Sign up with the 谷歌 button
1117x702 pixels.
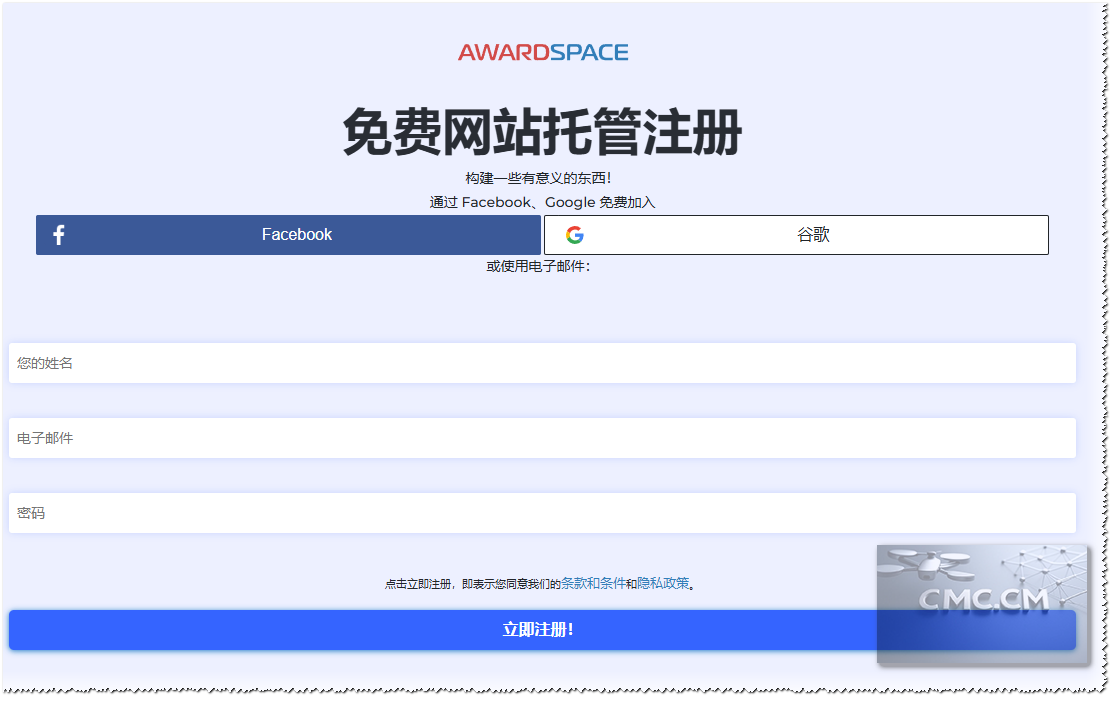pyautogui.click(x=796, y=234)
